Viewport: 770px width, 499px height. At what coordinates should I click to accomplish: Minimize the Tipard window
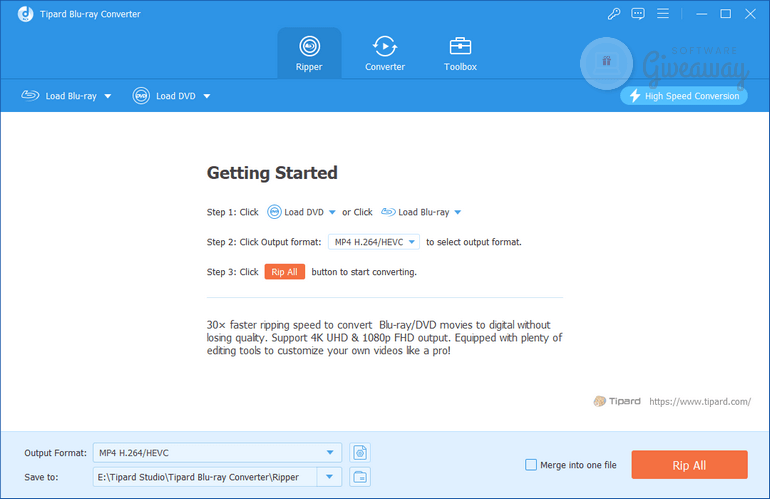701,14
